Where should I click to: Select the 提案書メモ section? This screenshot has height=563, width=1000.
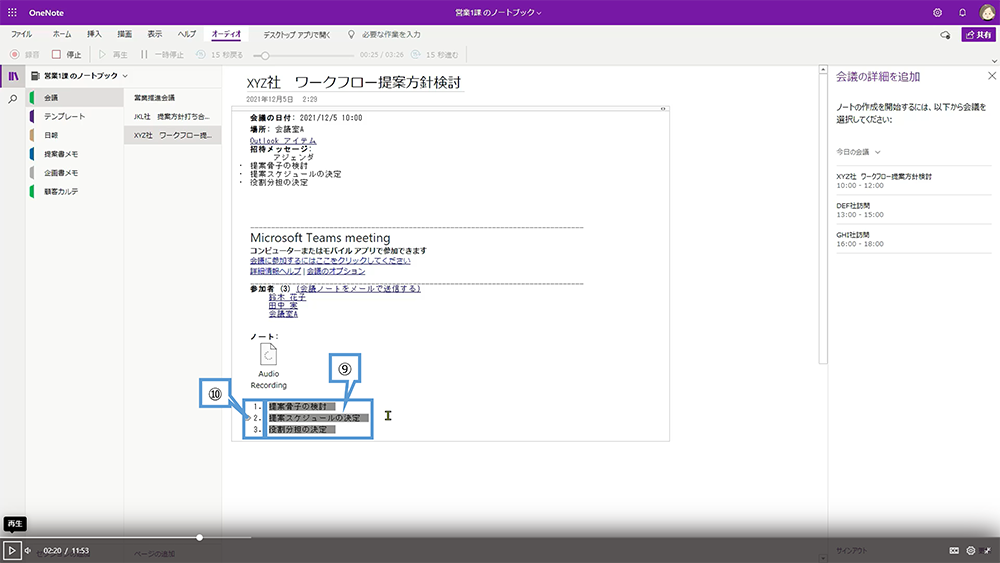point(76,154)
